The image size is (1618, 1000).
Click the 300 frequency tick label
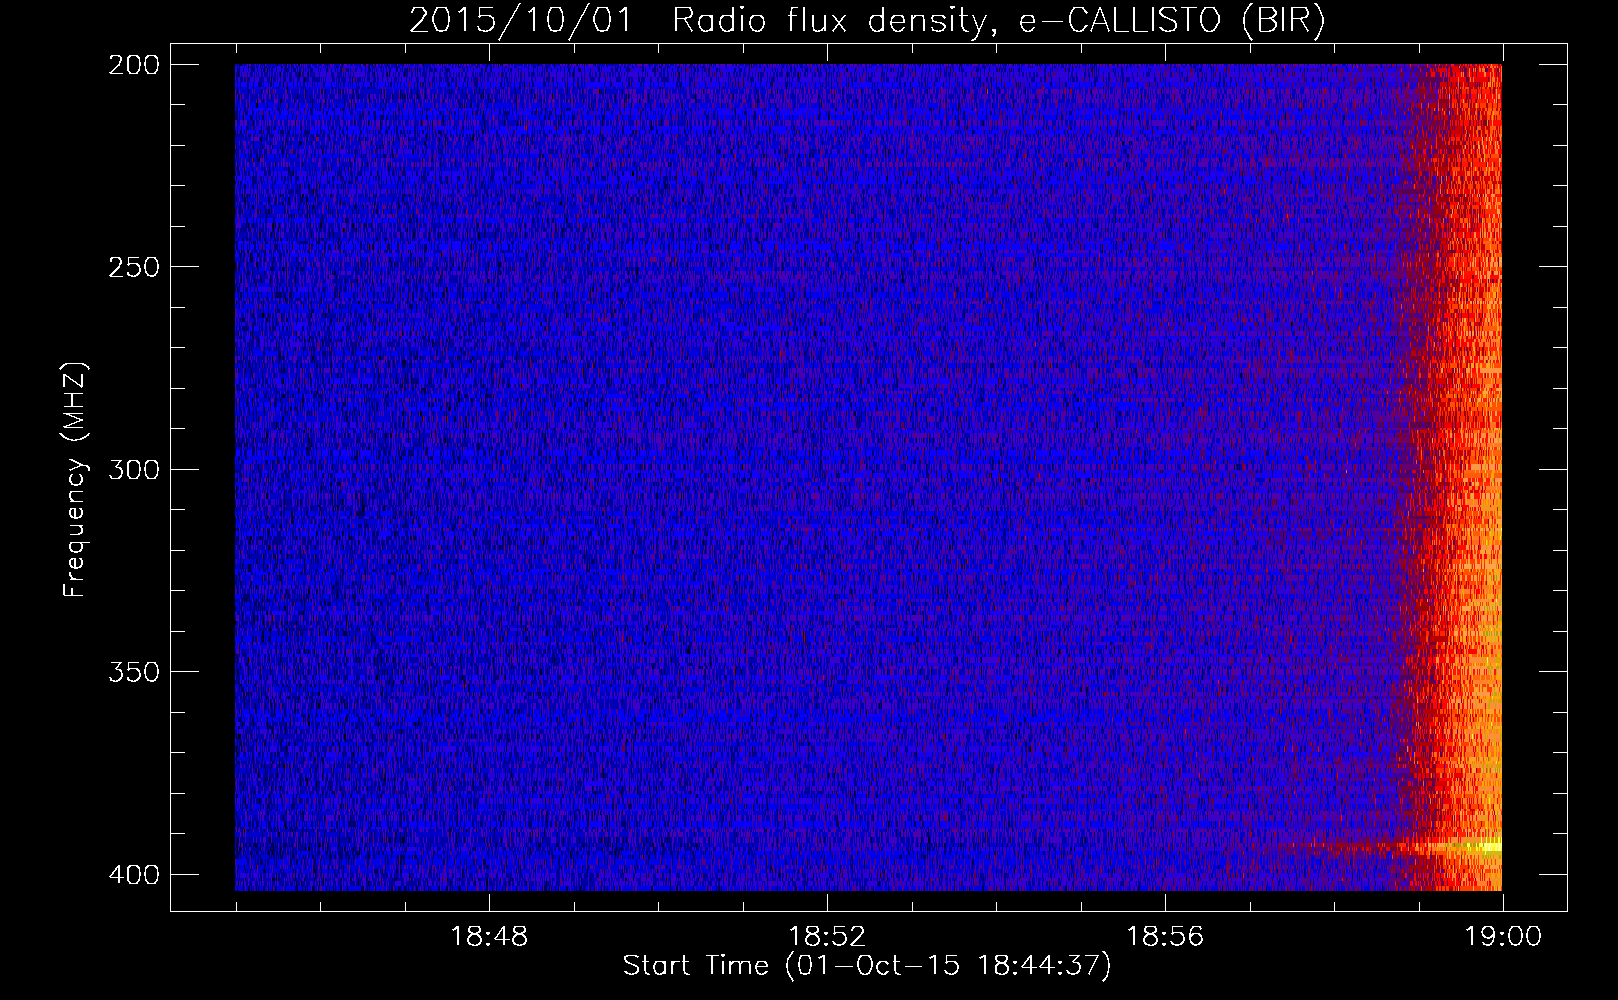pyautogui.click(x=133, y=470)
